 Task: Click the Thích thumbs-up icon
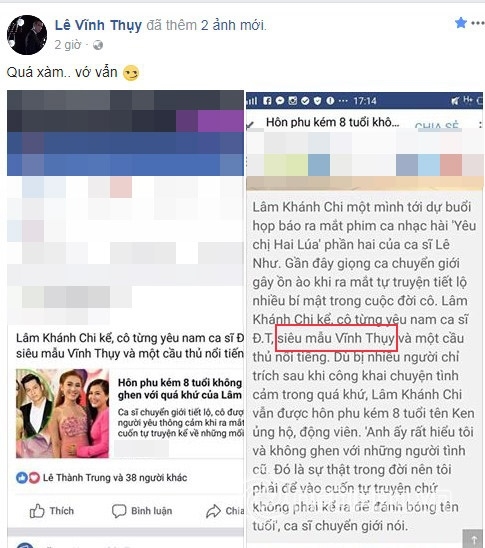37,511
